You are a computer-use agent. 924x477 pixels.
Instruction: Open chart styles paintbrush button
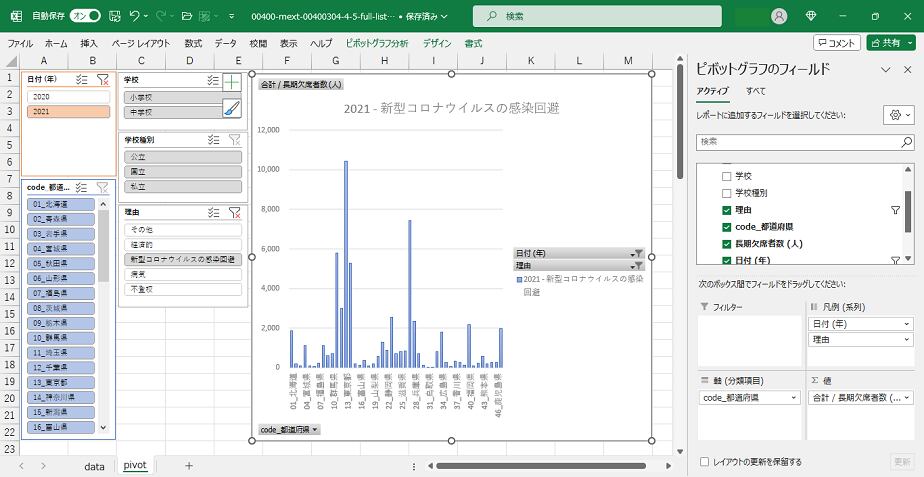pyautogui.click(x=231, y=108)
